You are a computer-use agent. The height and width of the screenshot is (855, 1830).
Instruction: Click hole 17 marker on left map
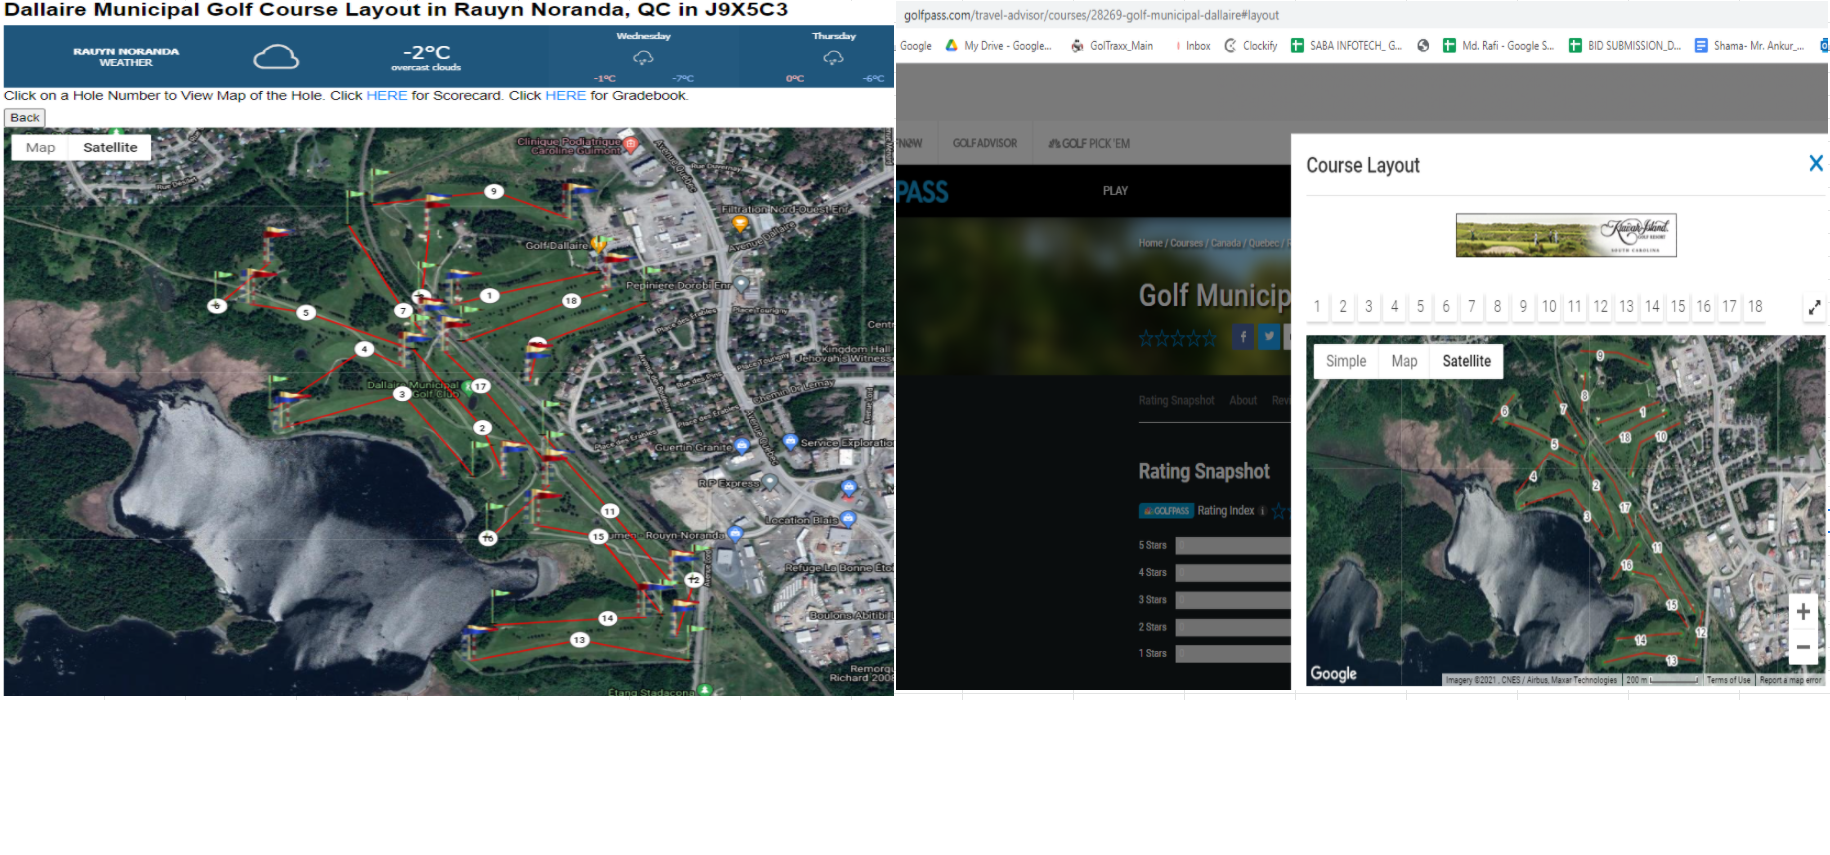tap(481, 386)
